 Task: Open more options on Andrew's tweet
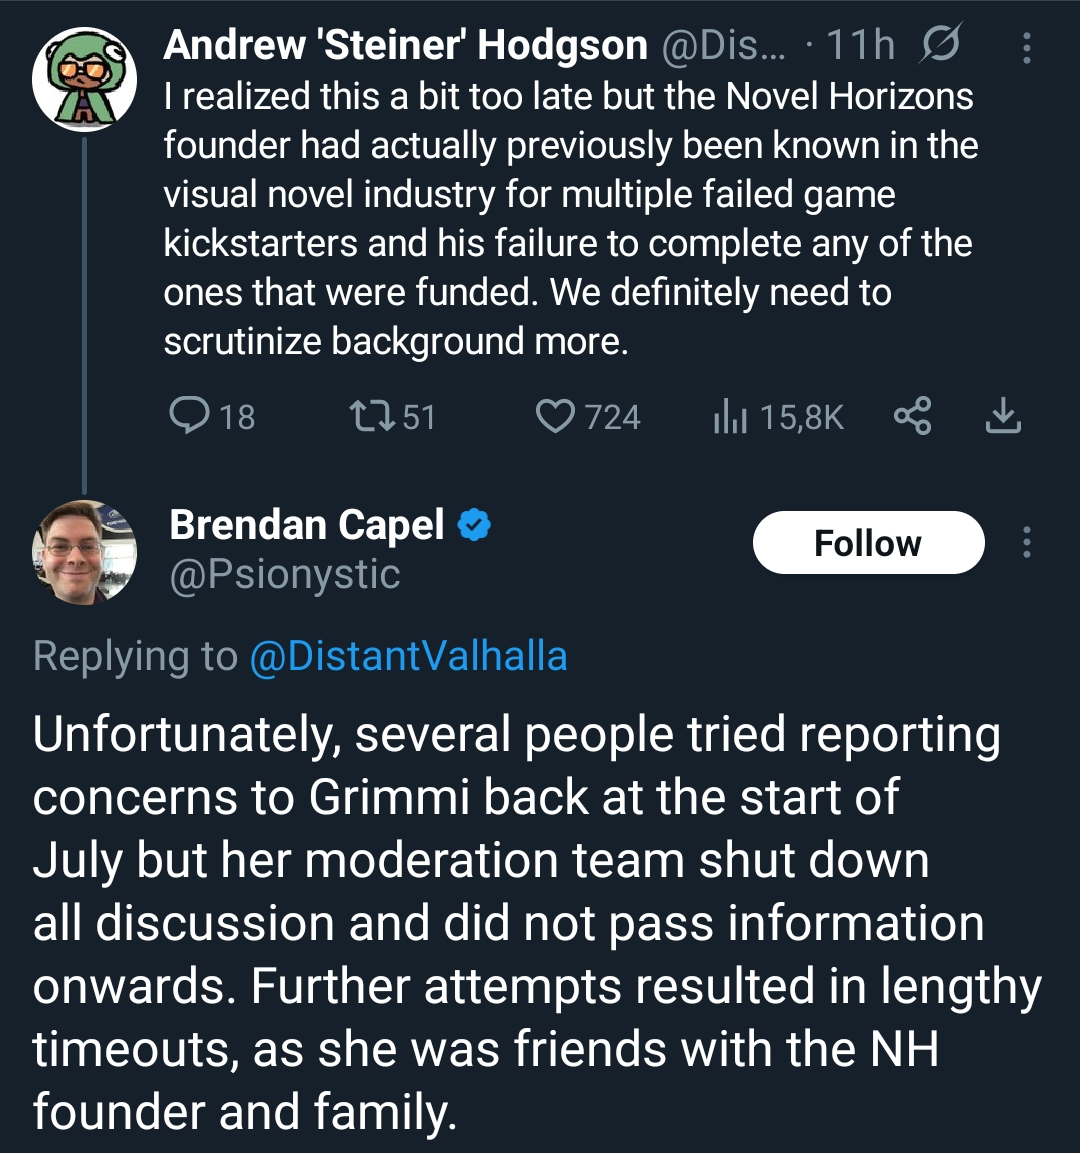1026,48
